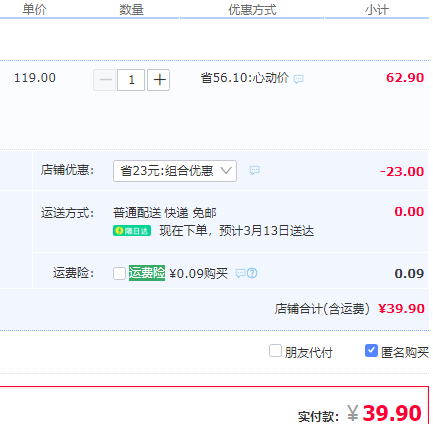Viewport: 433px width, 424px height.
Task: Click the quantity input field showing 1
Action: 131,80
